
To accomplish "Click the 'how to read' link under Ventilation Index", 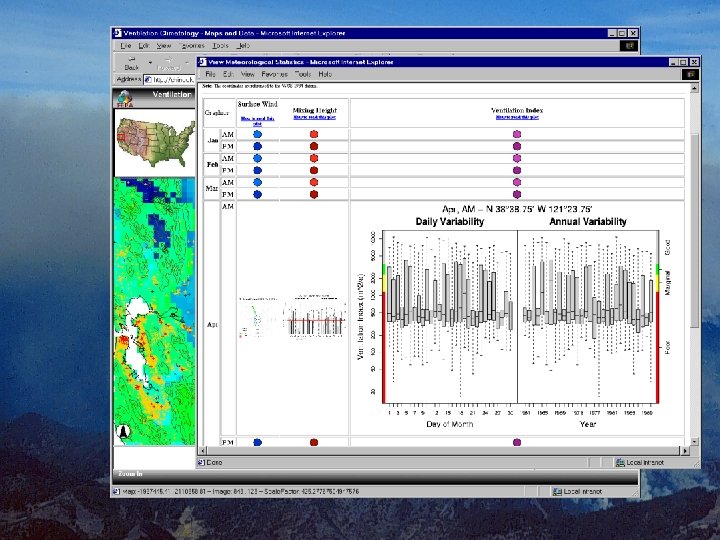I will tap(517, 116).
